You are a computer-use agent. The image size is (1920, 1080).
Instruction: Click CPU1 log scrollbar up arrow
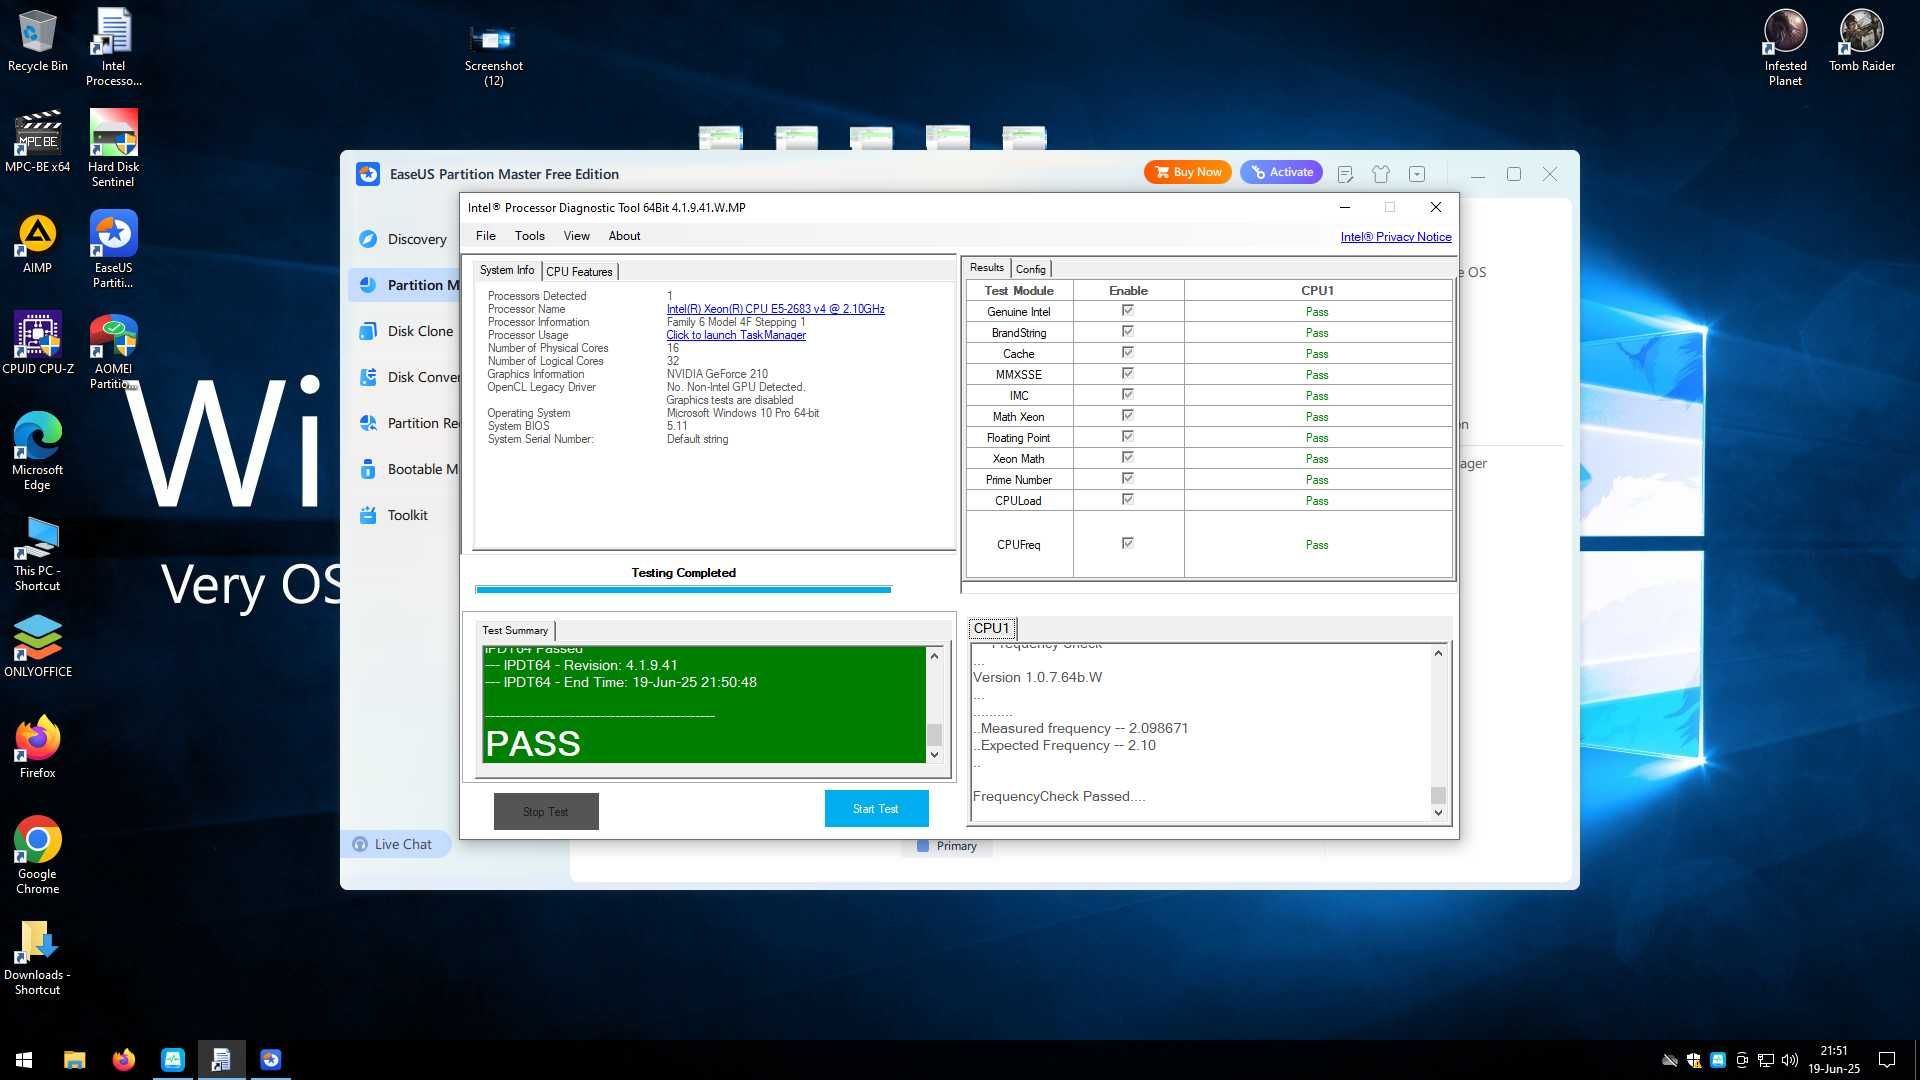tap(1438, 653)
